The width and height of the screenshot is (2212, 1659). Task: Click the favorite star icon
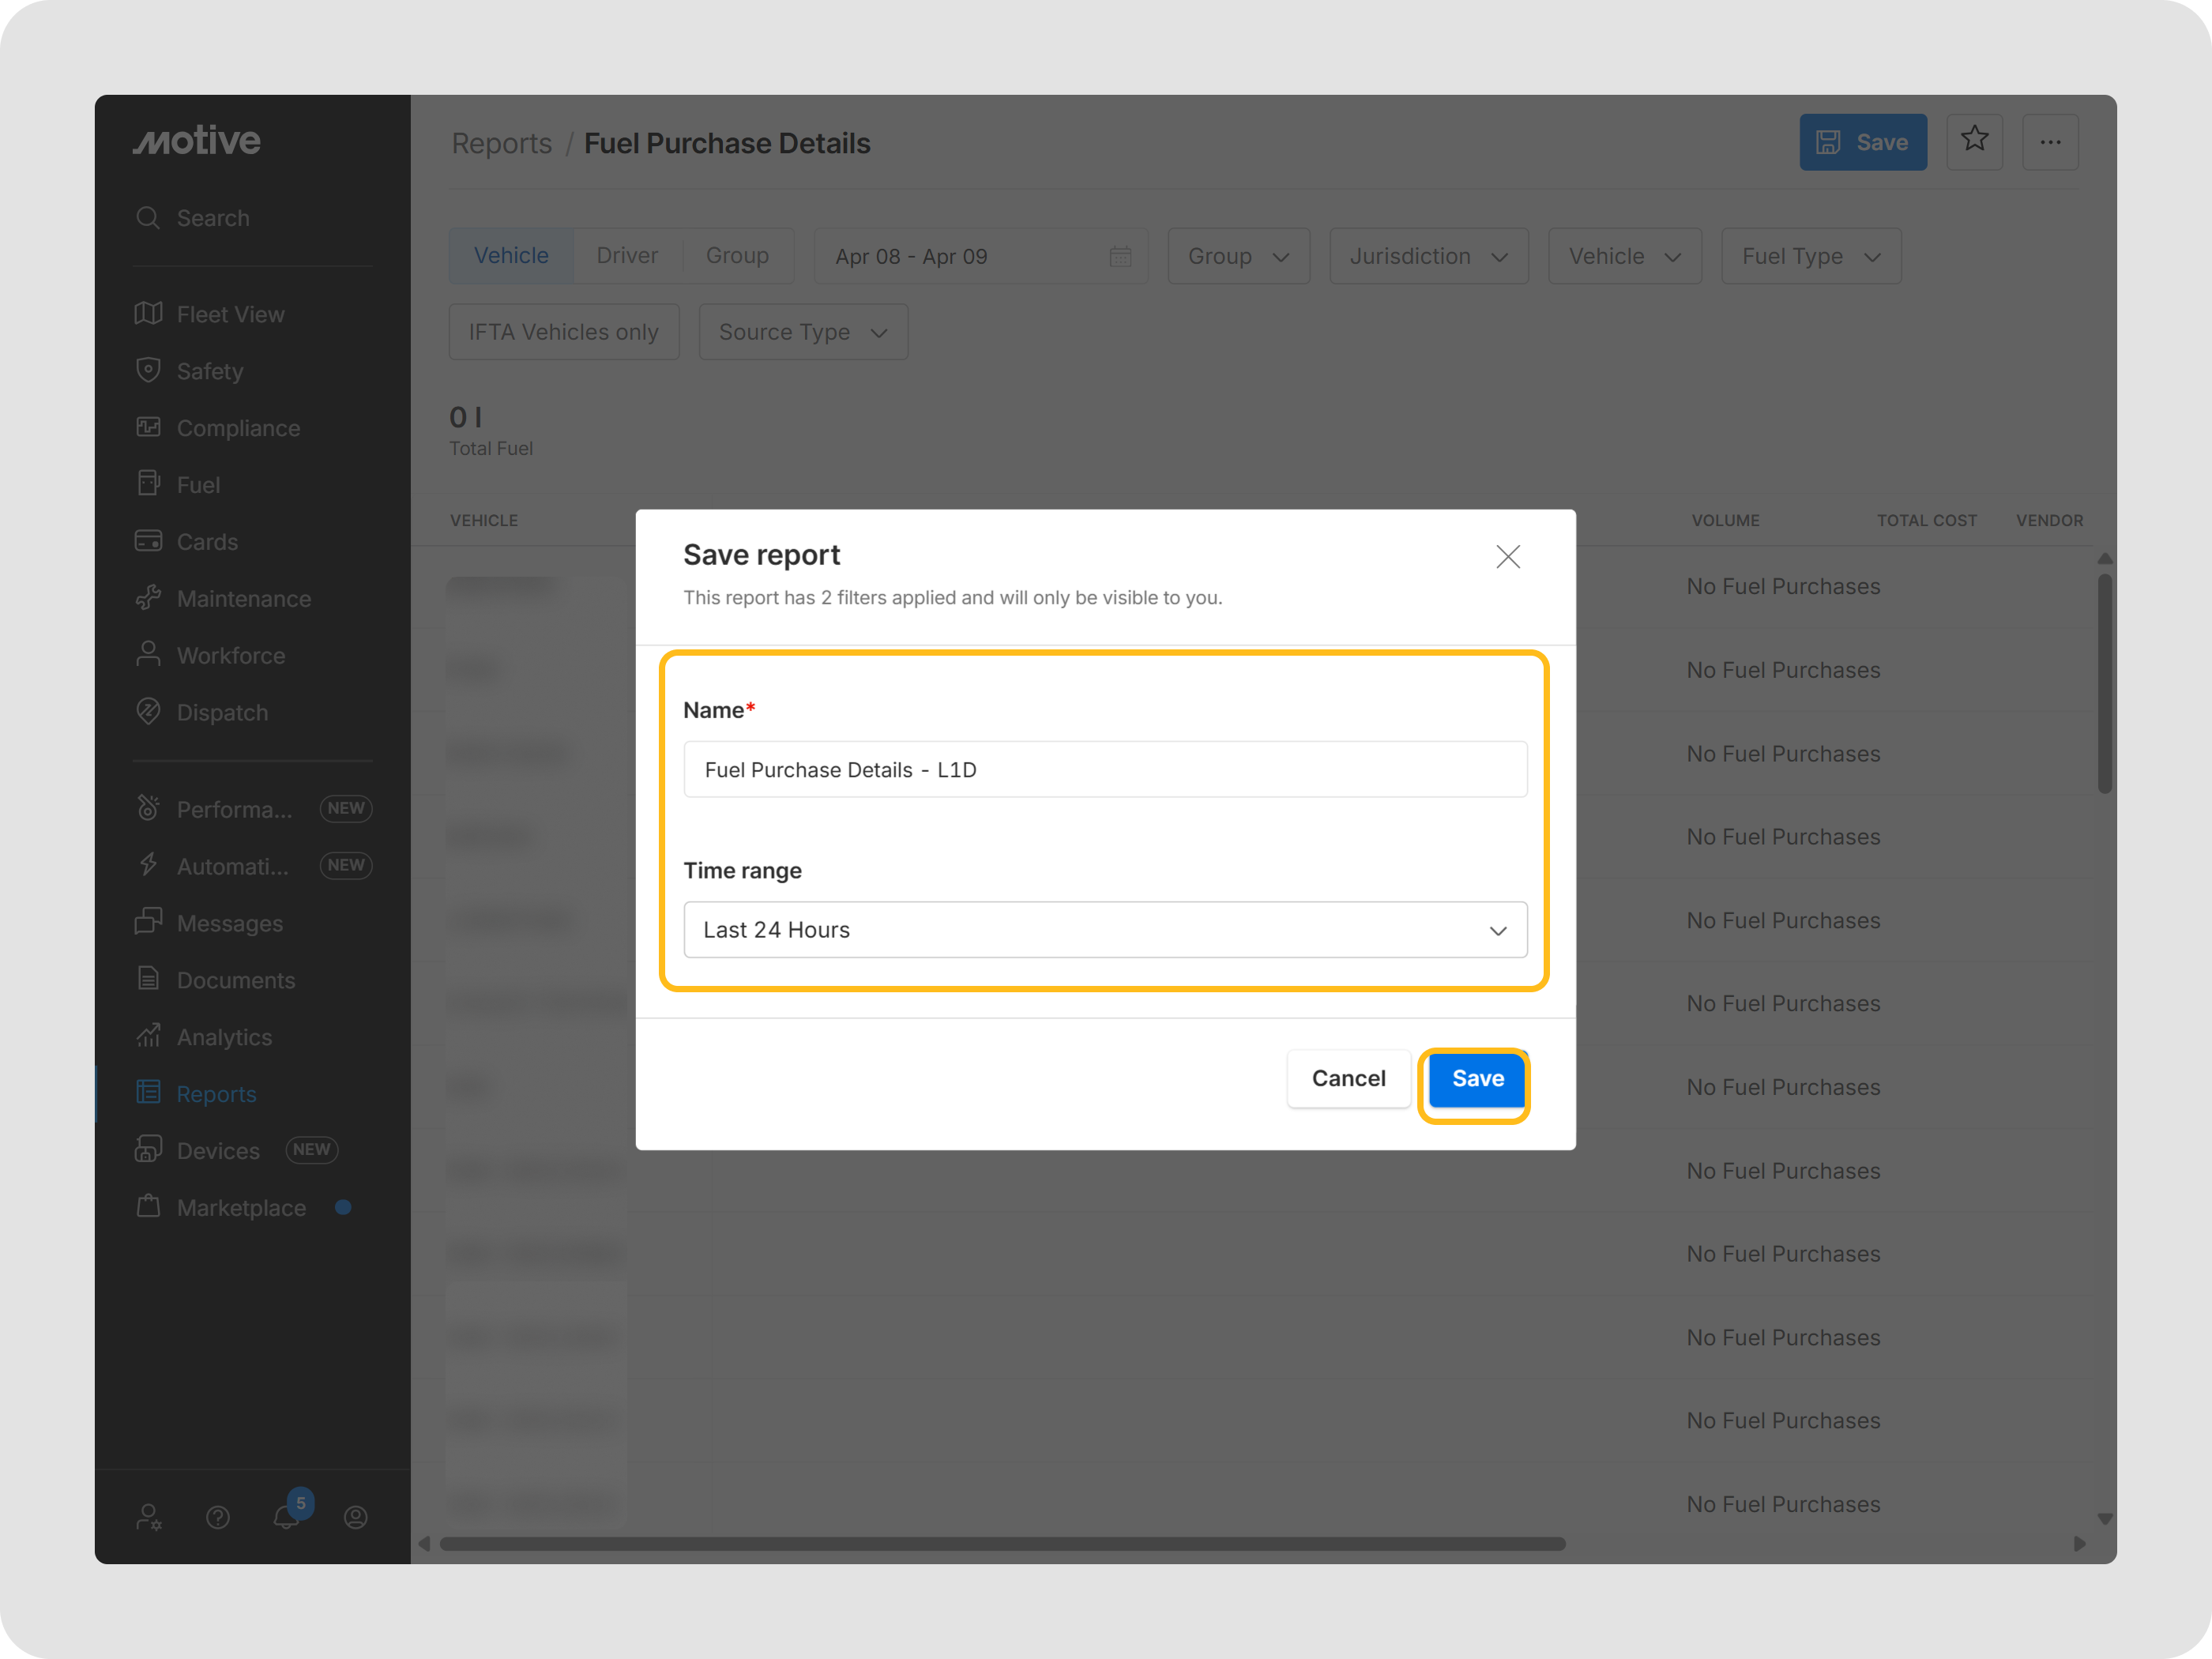[1974, 141]
